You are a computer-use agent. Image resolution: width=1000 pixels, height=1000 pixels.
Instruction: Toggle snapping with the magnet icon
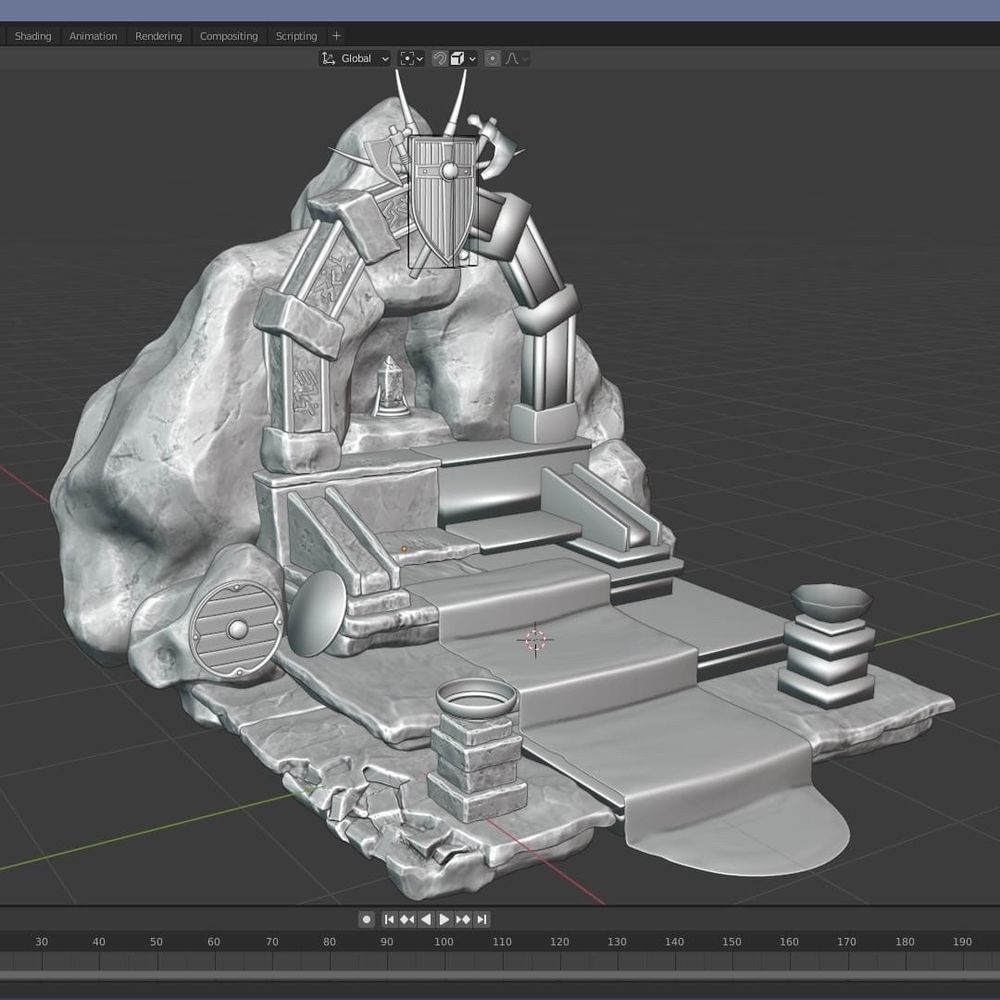[x=439, y=59]
